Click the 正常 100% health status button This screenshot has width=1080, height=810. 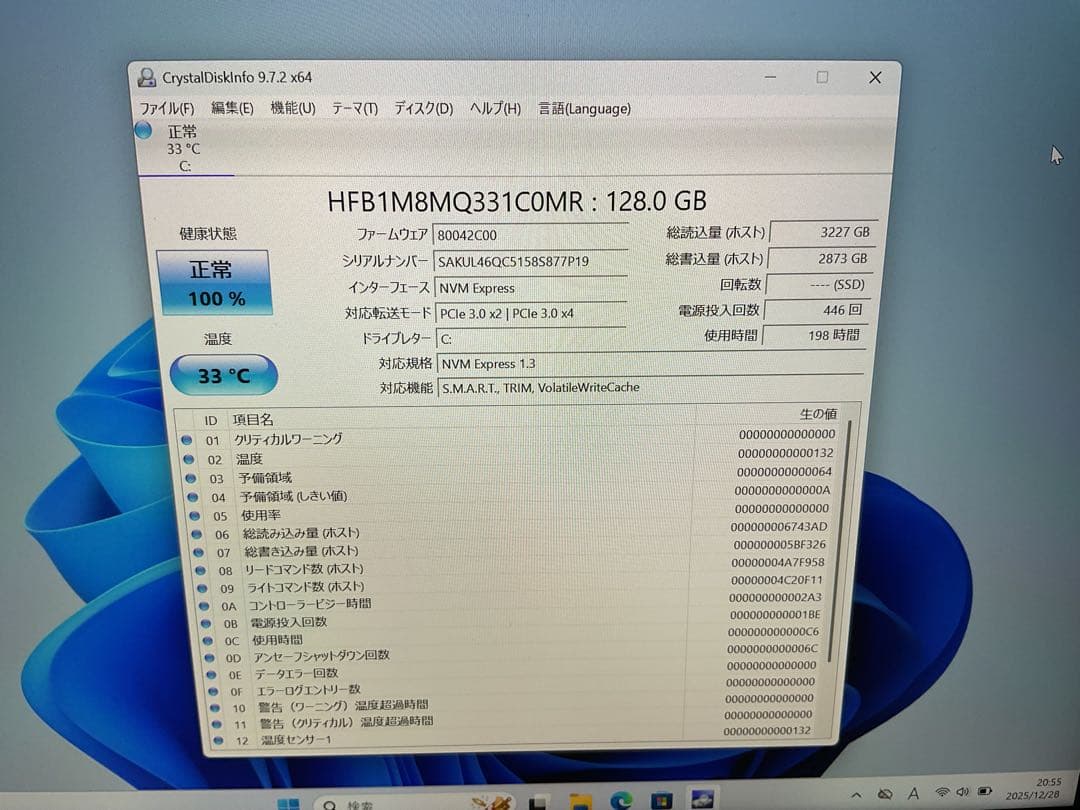(x=215, y=282)
